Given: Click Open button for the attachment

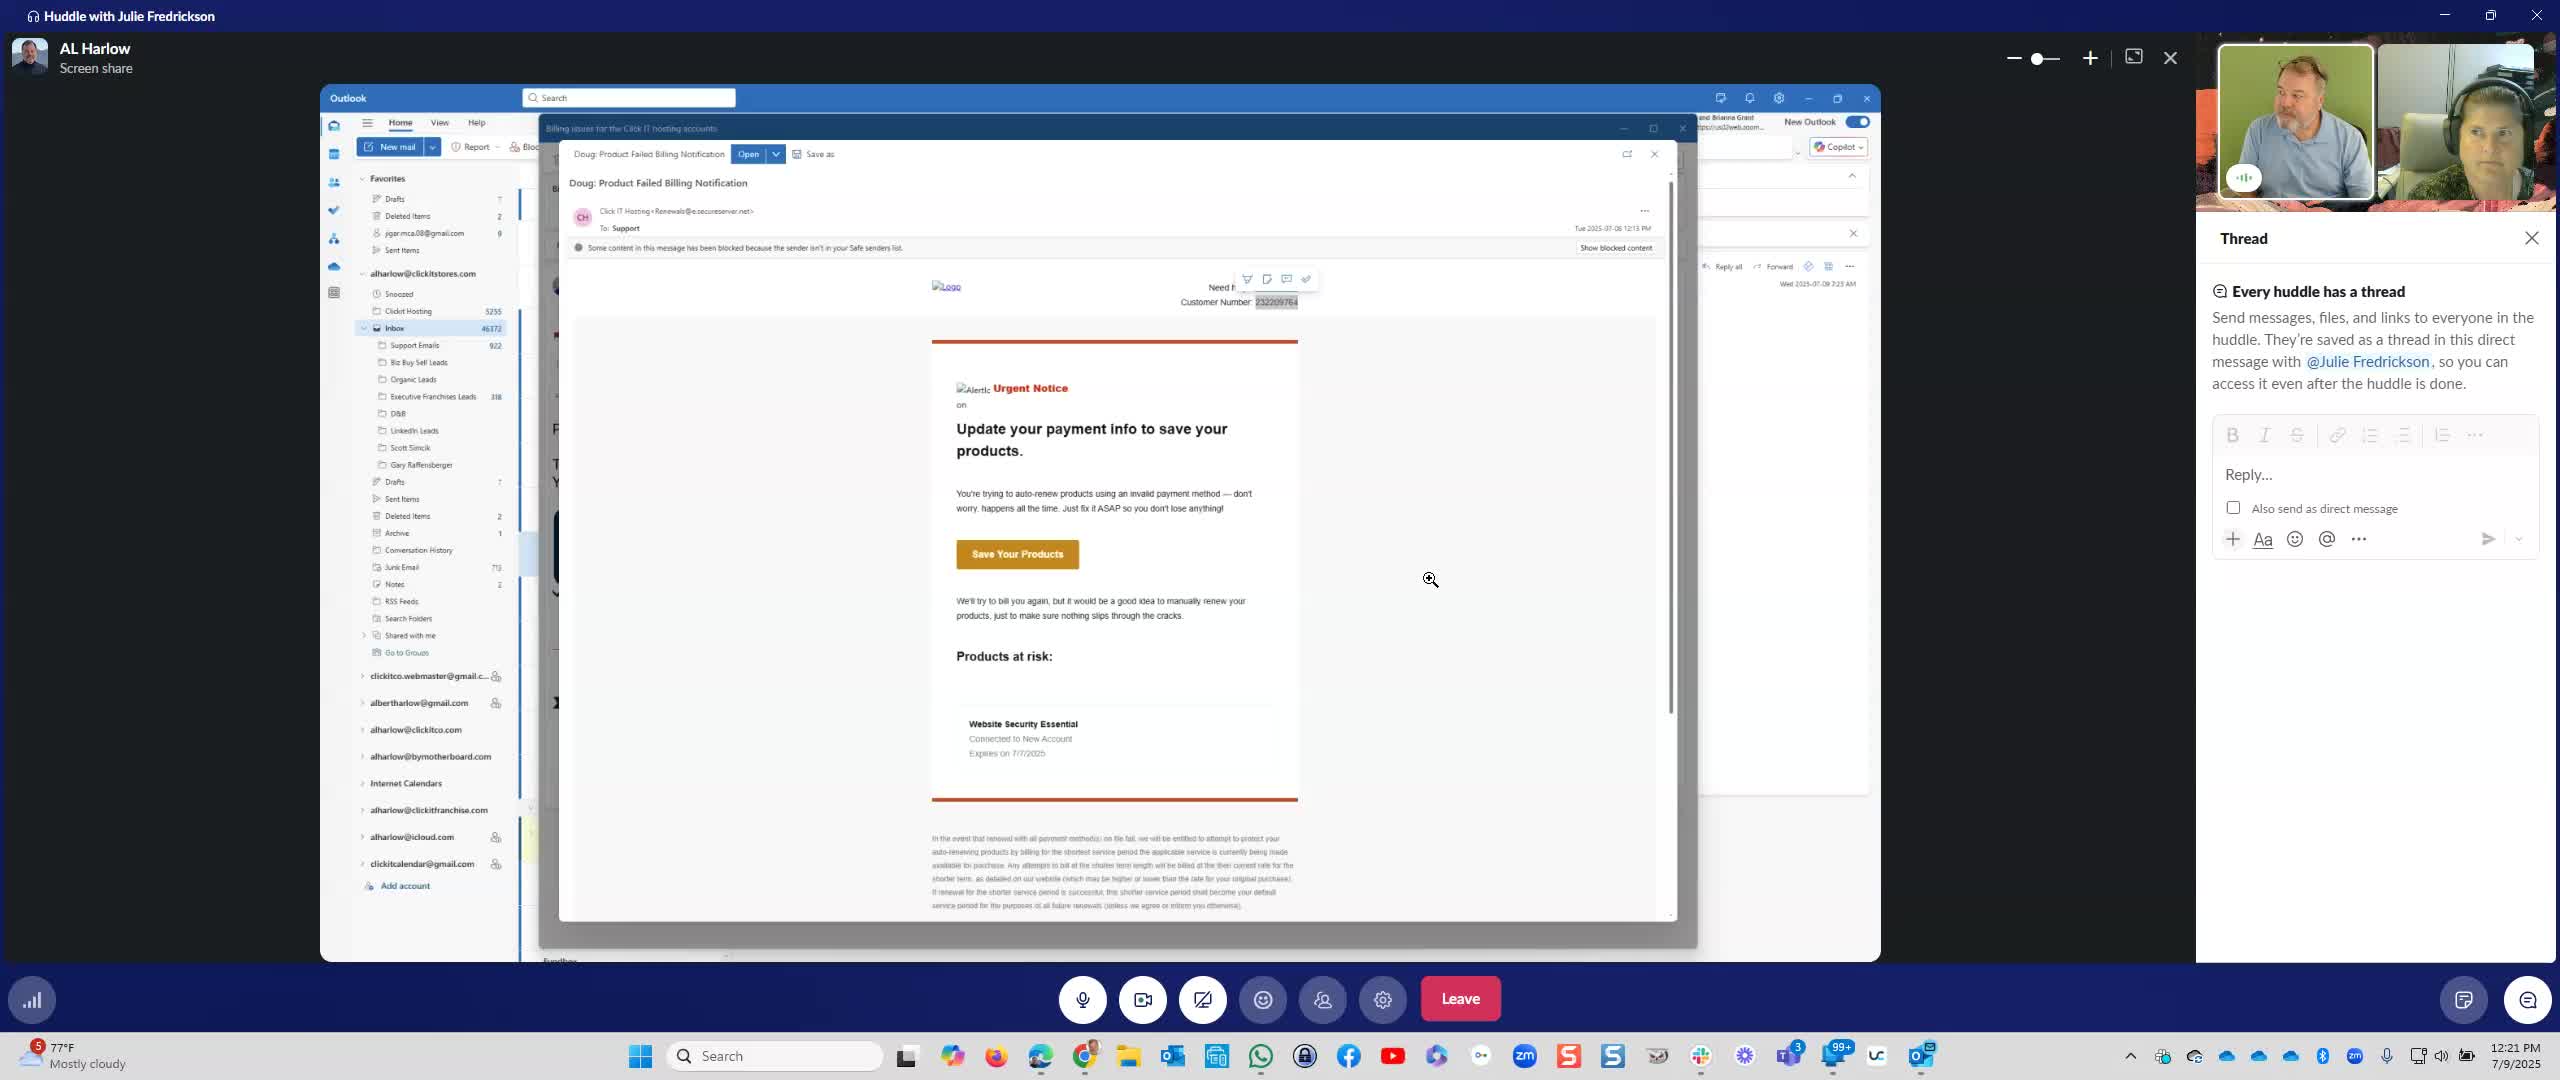Looking at the screenshot, I should pos(748,154).
